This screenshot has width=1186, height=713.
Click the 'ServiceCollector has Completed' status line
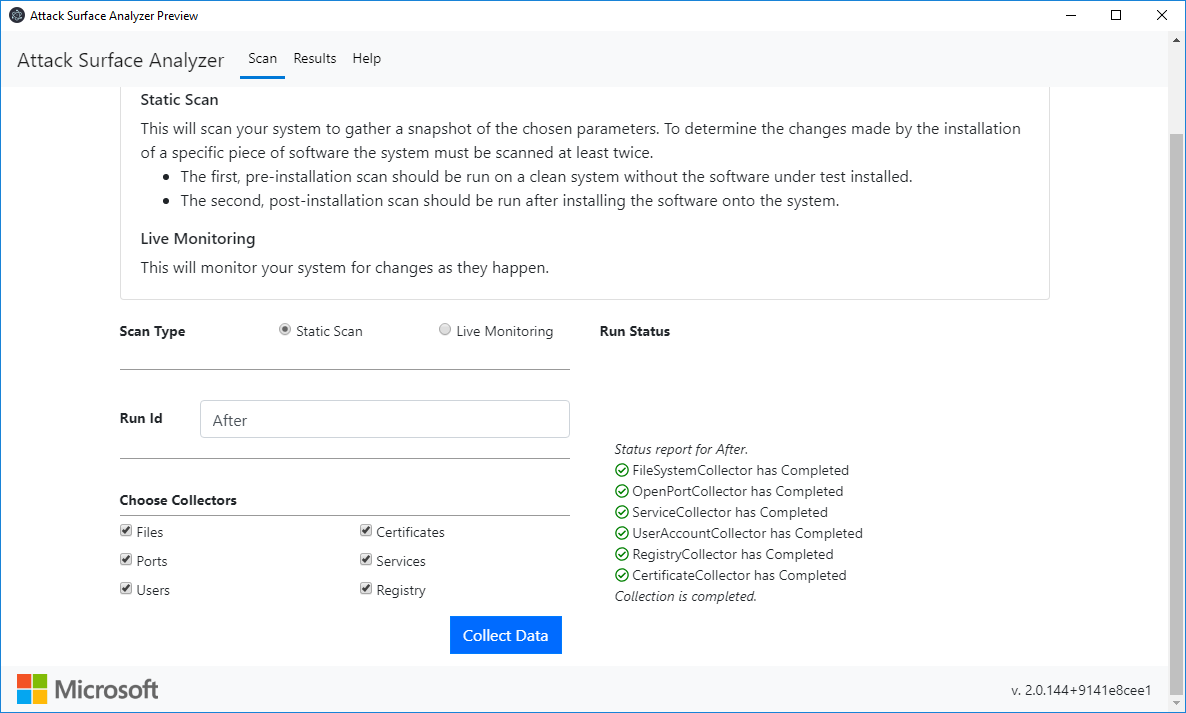(x=730, y=513)
